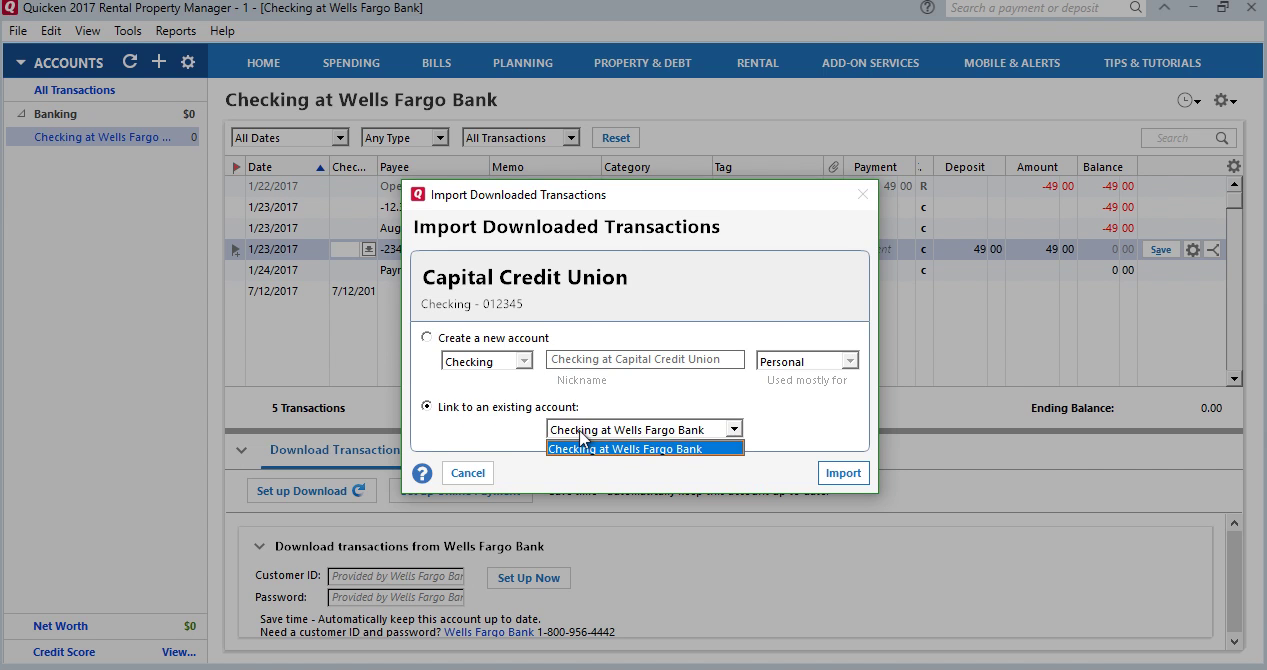Save the selected transaction
The image size is (1267, 670).
coord(1160,250)
